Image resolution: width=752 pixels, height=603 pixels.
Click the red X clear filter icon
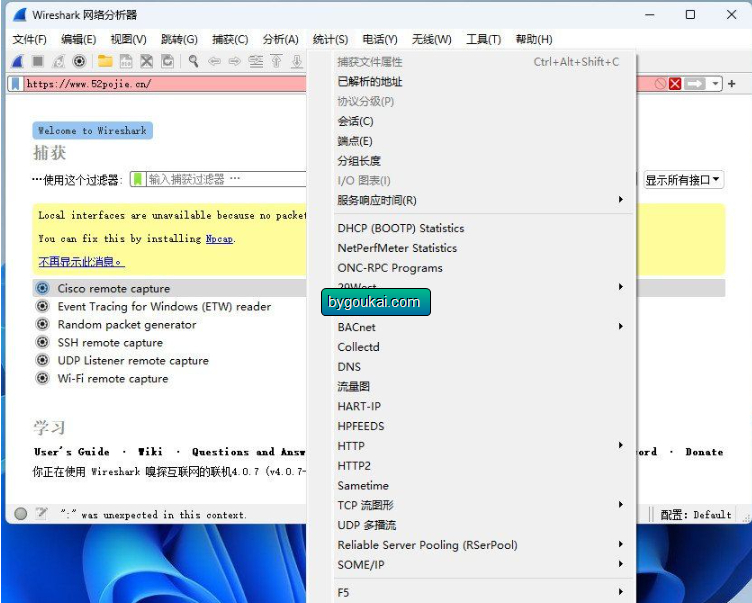675,84
